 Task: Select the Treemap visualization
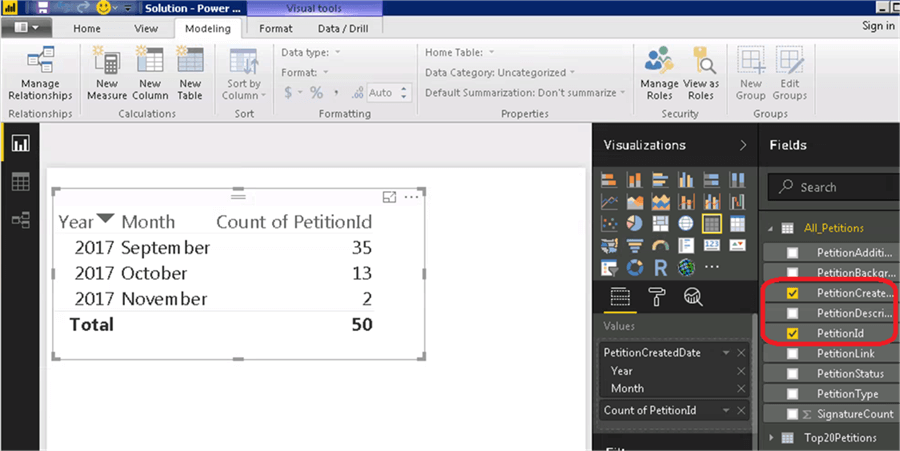tap(660, 224)
